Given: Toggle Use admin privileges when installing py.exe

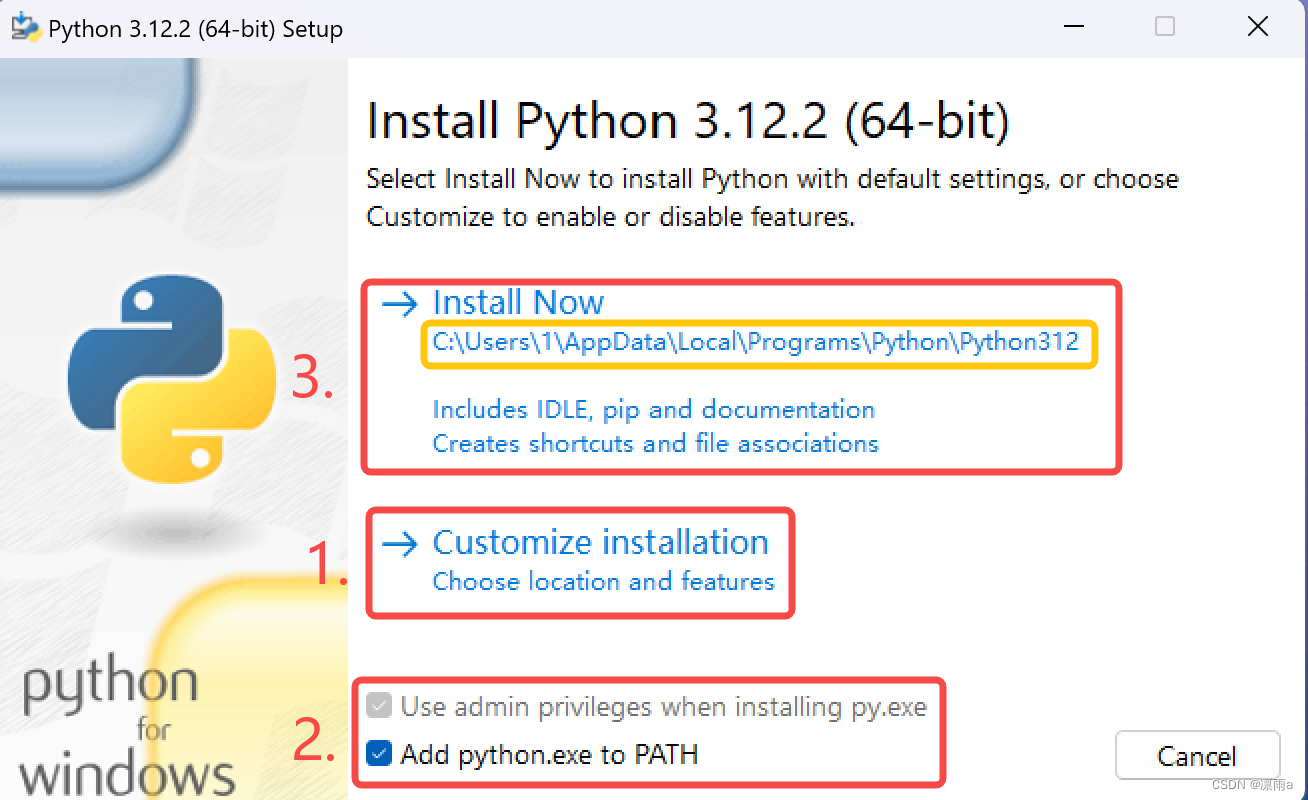Looking at the screenshot, I should [x=379, y=707].
